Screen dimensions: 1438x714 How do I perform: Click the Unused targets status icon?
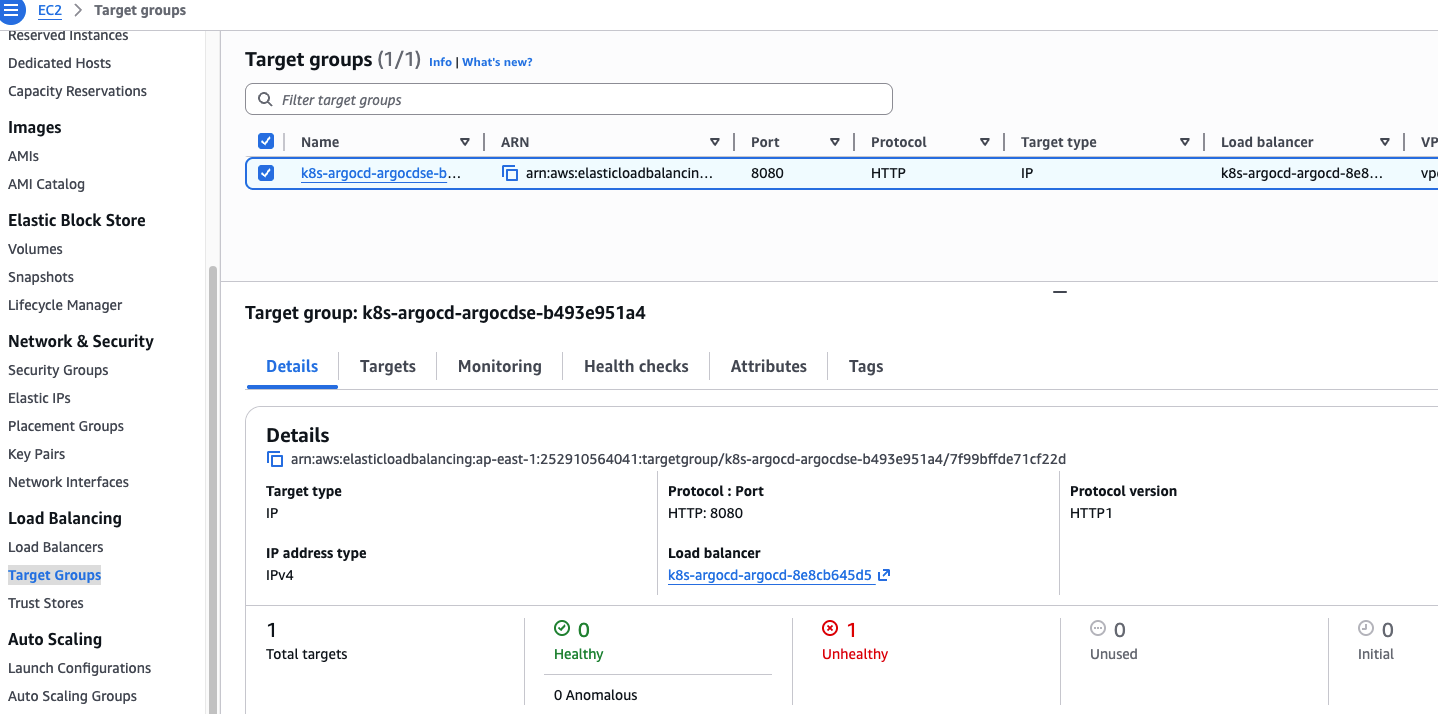[1098, 629]
